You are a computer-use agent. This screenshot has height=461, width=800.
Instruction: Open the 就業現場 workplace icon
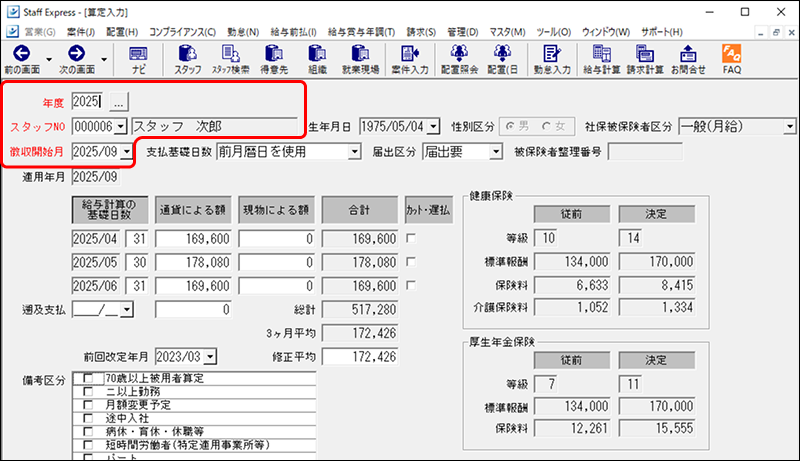[360, 54]
